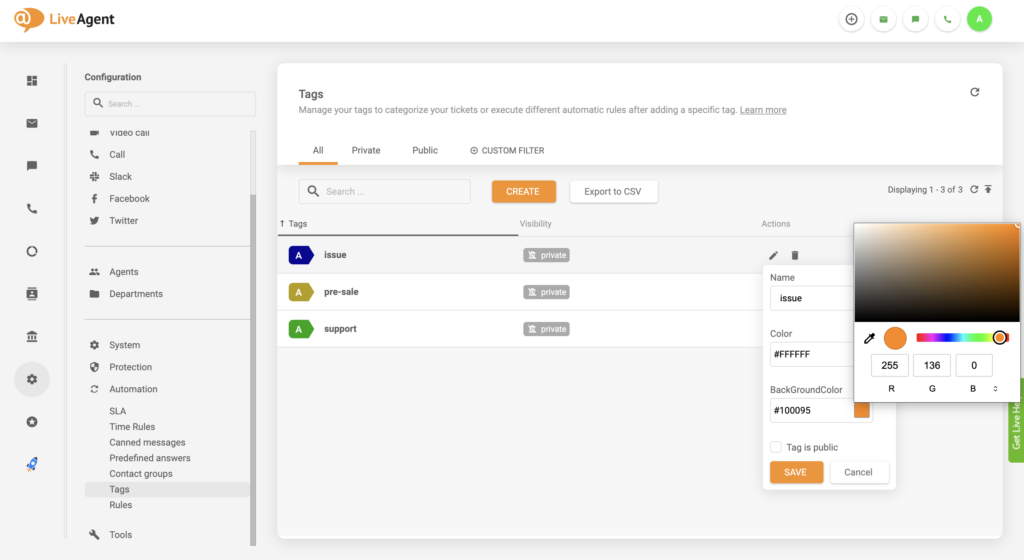Image resolution: width=1024 pixels, height=560 pixels.
Task: Open the dashboard icon in left sidebar
Action: (32, 81)
